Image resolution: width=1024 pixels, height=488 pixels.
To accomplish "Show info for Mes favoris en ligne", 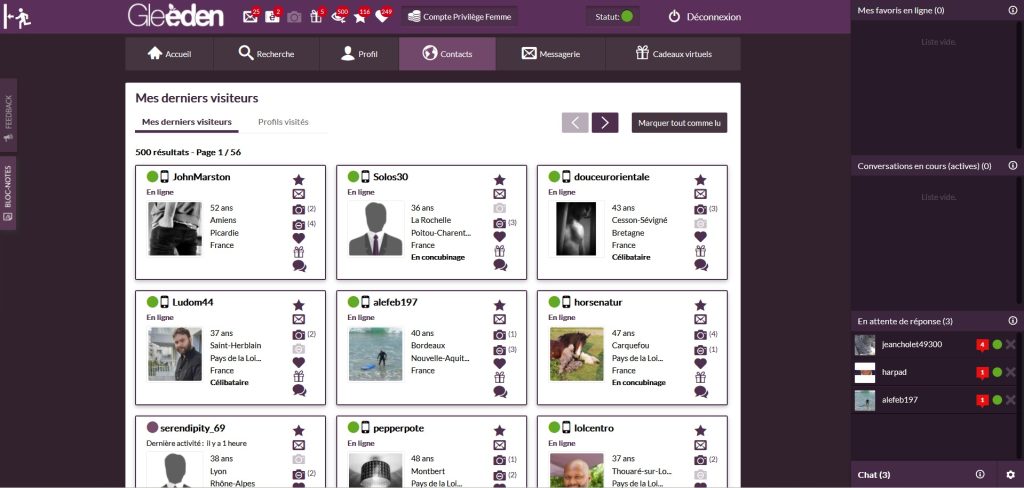I will tap(1012, 10).
